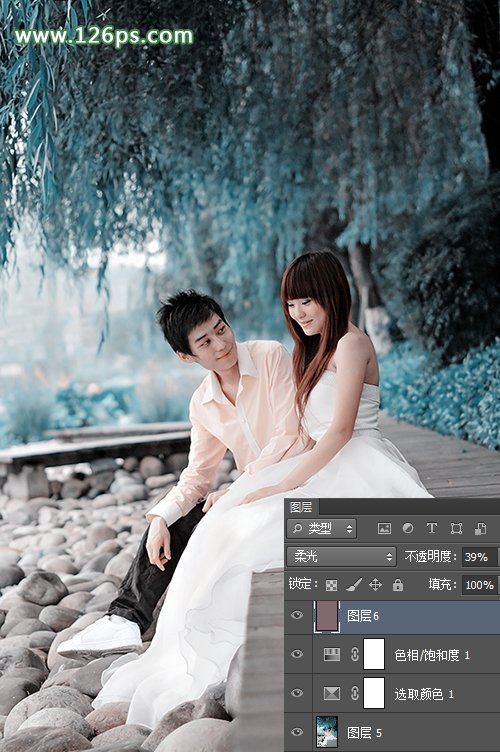The height and width of the screenshot is (752, 500).
Task: Select layer named 色相/饱和度 1
Action: 432,655
